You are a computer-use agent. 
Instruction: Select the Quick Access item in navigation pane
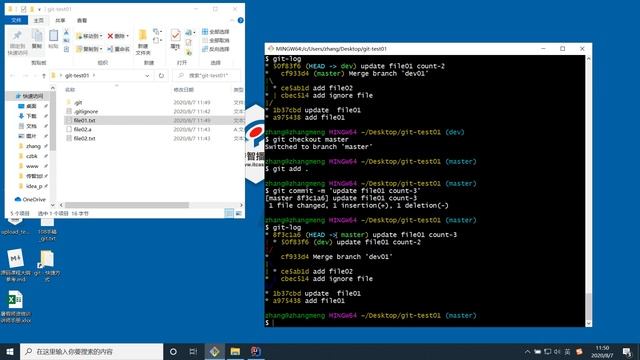click(29, 96)
